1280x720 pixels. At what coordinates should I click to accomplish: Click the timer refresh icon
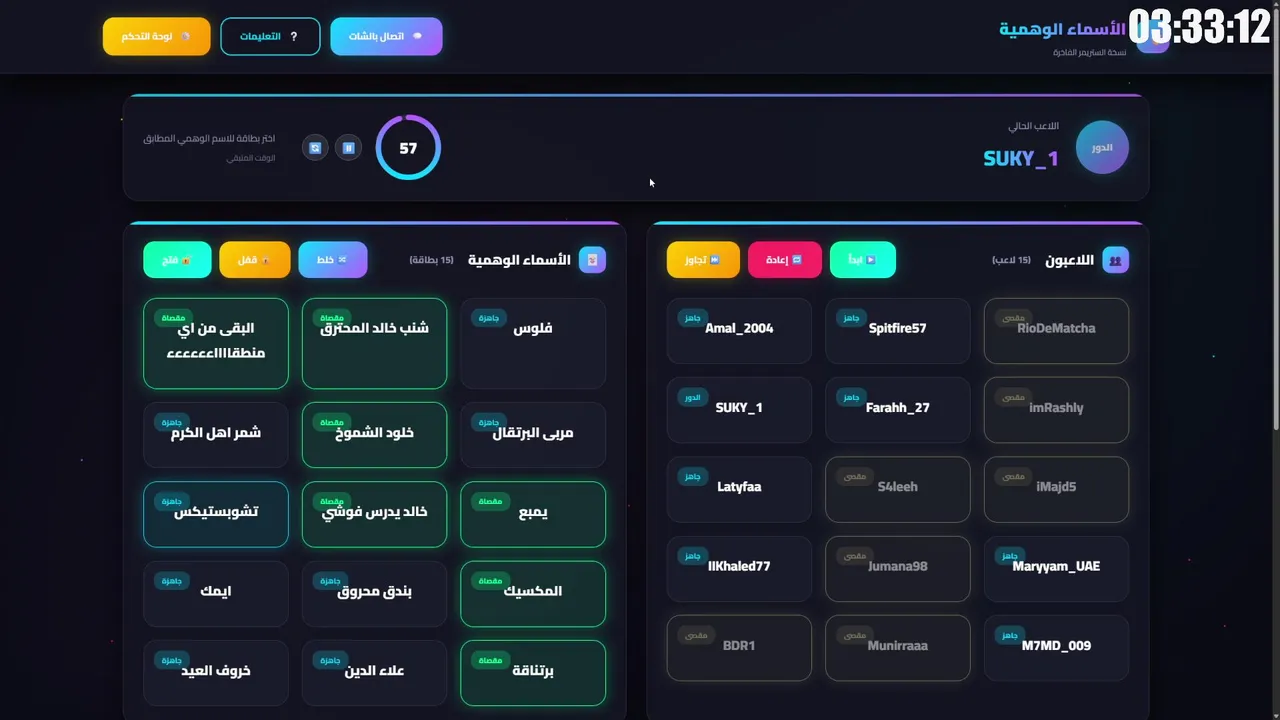coord(315,148)
